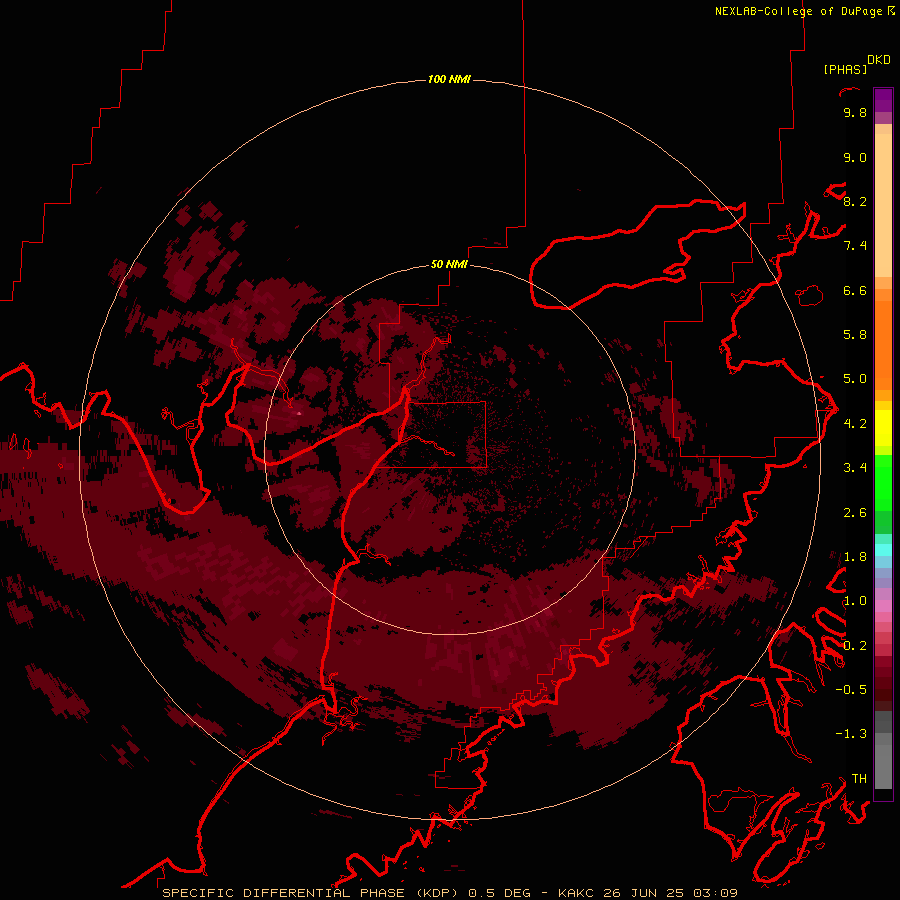Screen dimensions: 900x900
Task: Click the [PHAS] units label
Action: [x=845, y=69]
